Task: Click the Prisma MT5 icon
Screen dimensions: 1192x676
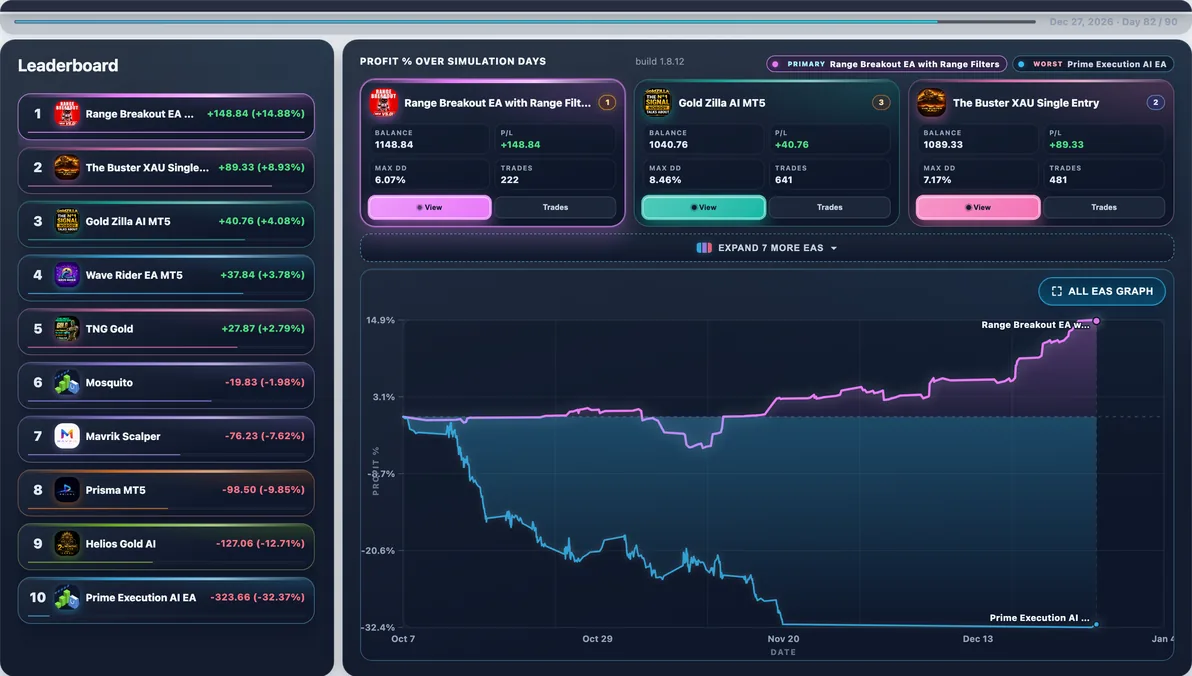Action: (67, 490)
